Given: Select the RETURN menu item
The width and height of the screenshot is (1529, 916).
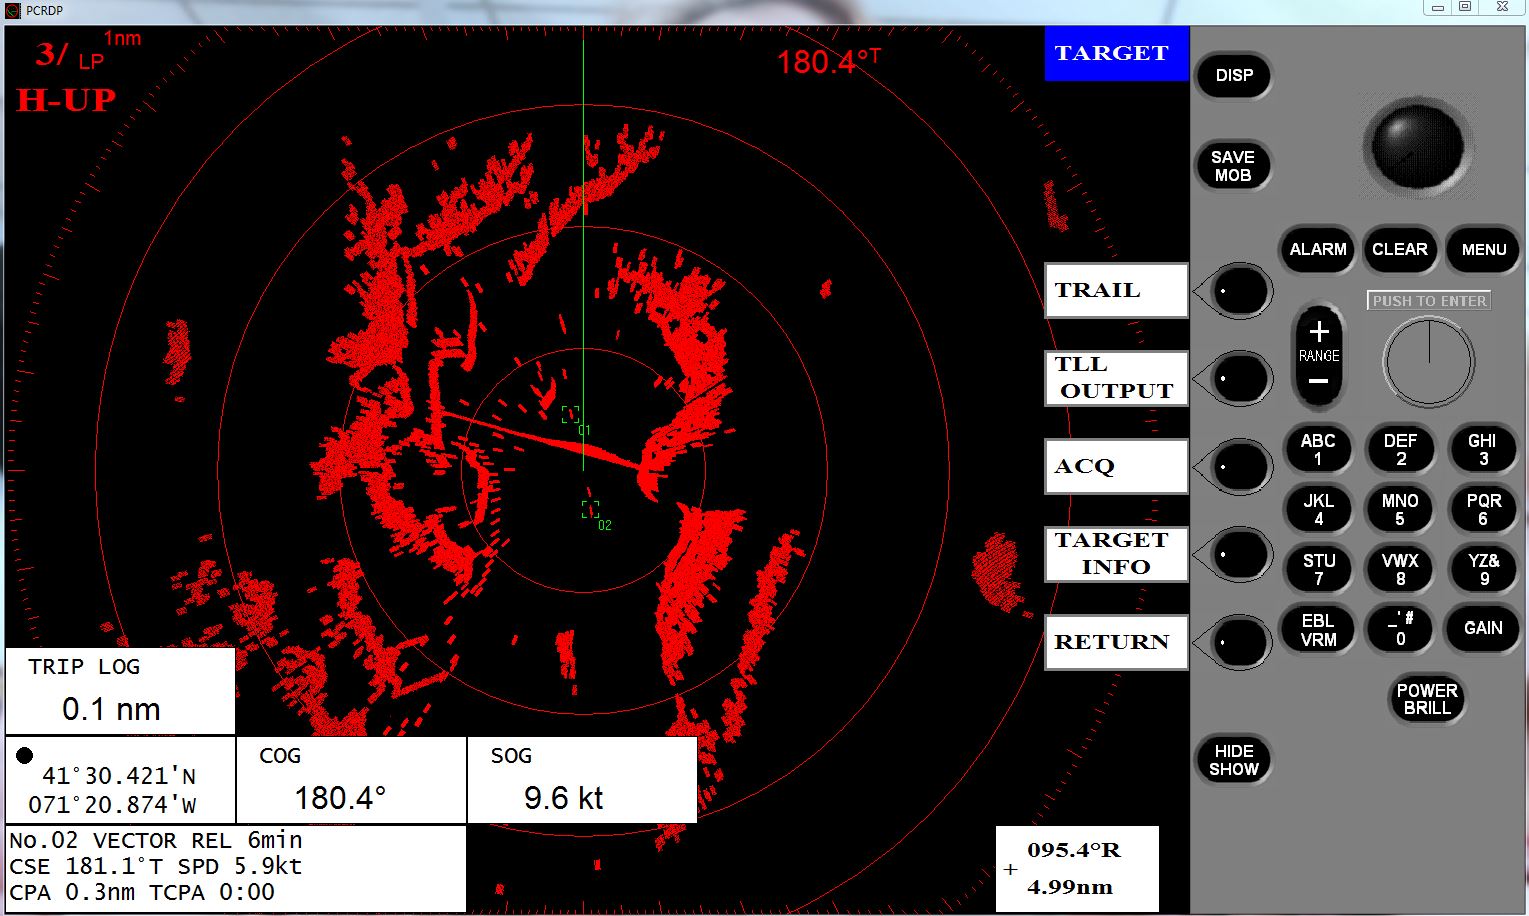Looking at the screenshot, I should (x=1115, y=642).
